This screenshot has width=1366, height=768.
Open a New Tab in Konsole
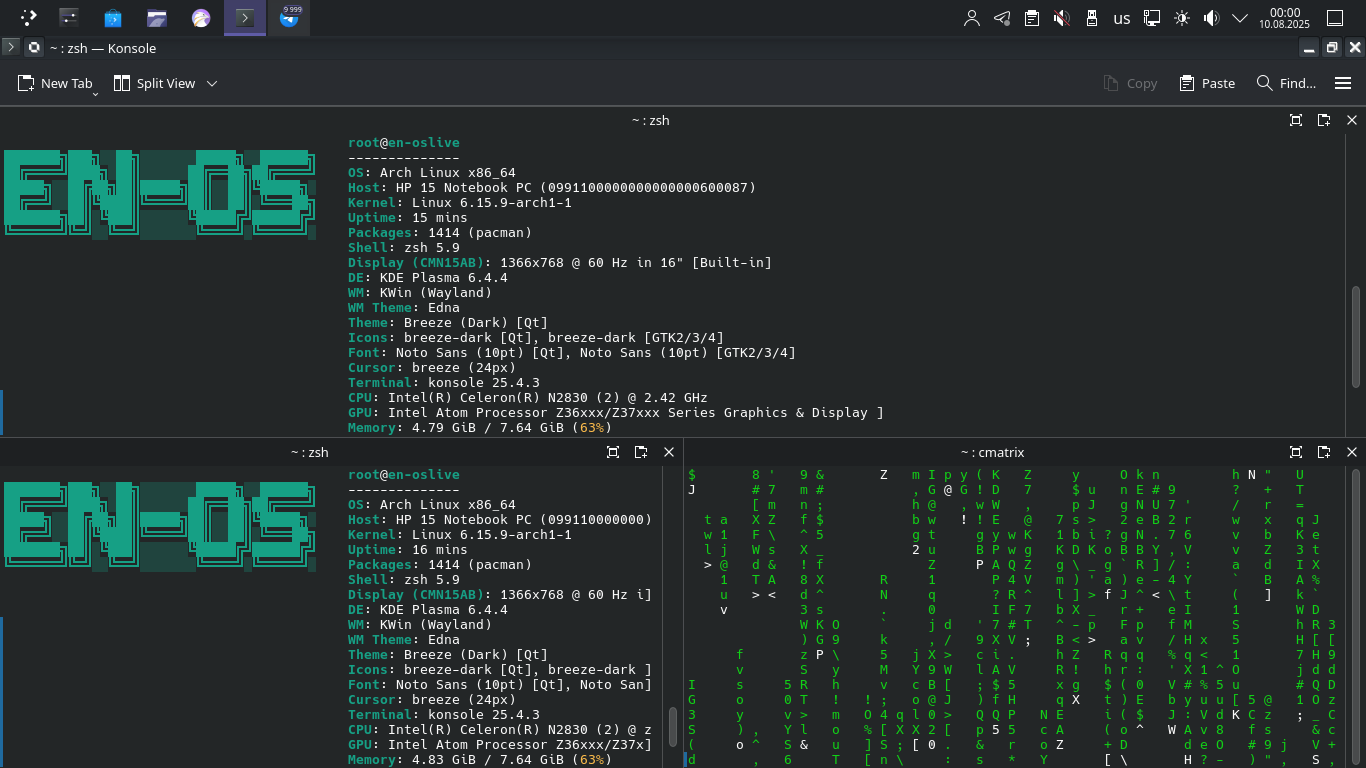[x=55, y=84]
